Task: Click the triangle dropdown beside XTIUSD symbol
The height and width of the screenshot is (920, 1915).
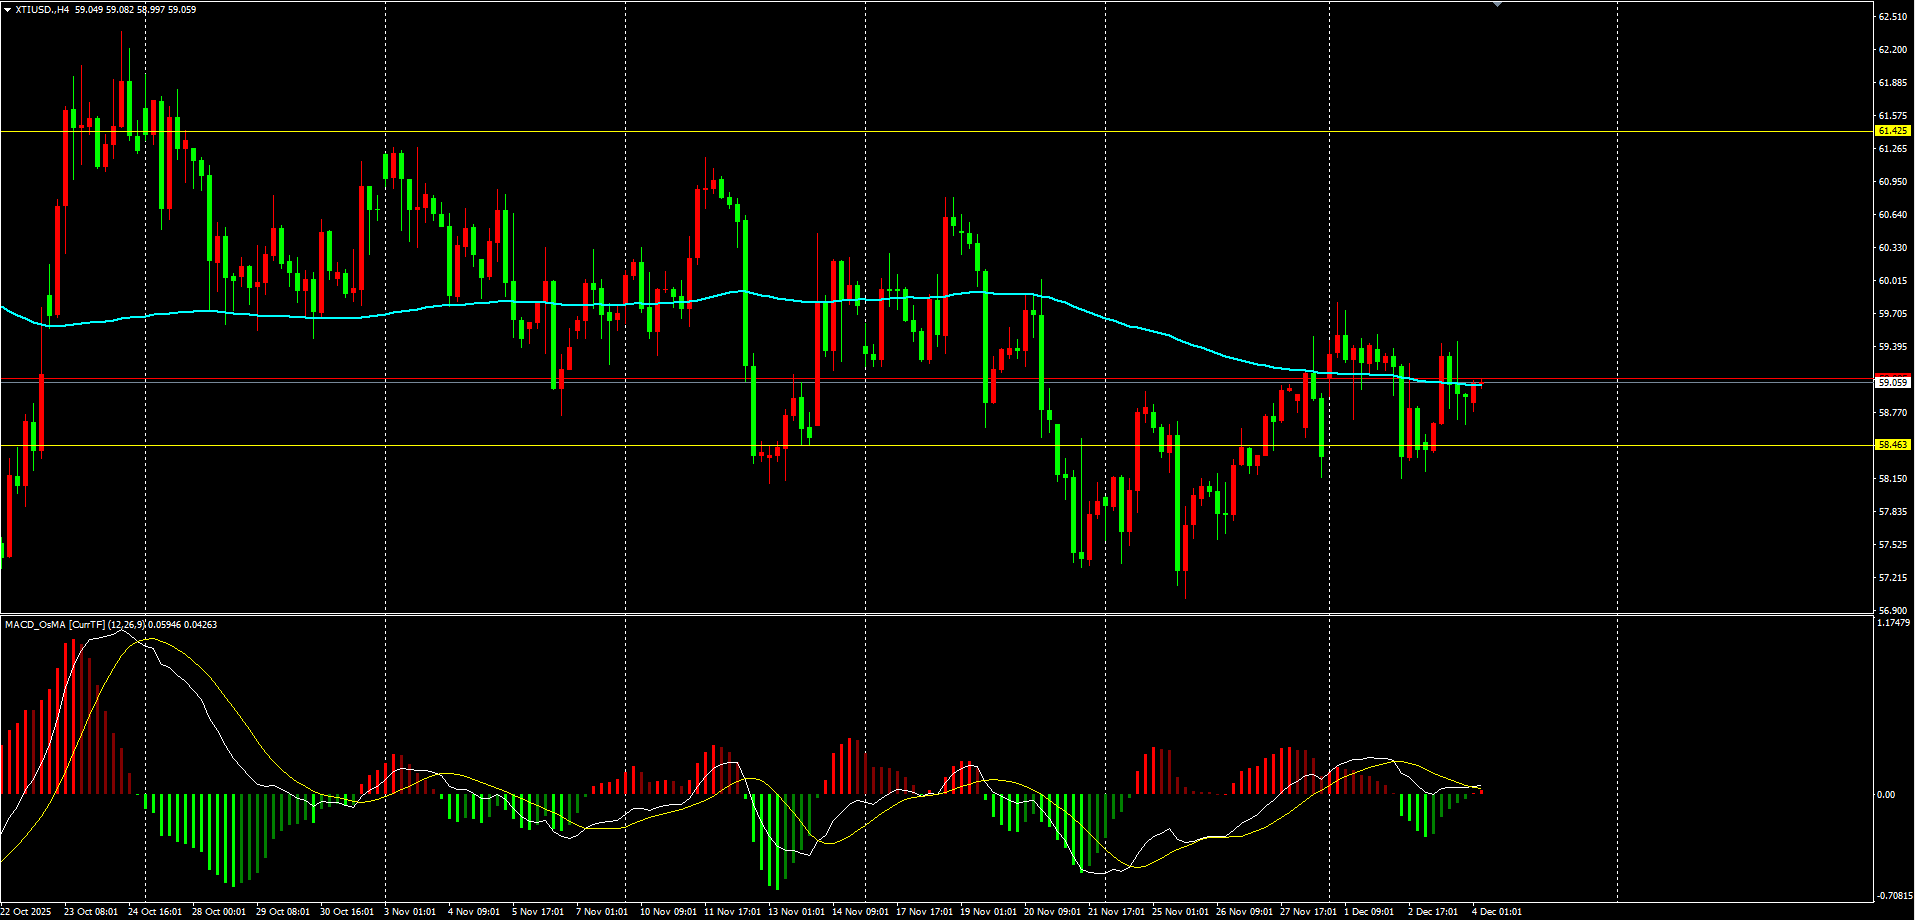Action: click(x=8, y=10)
